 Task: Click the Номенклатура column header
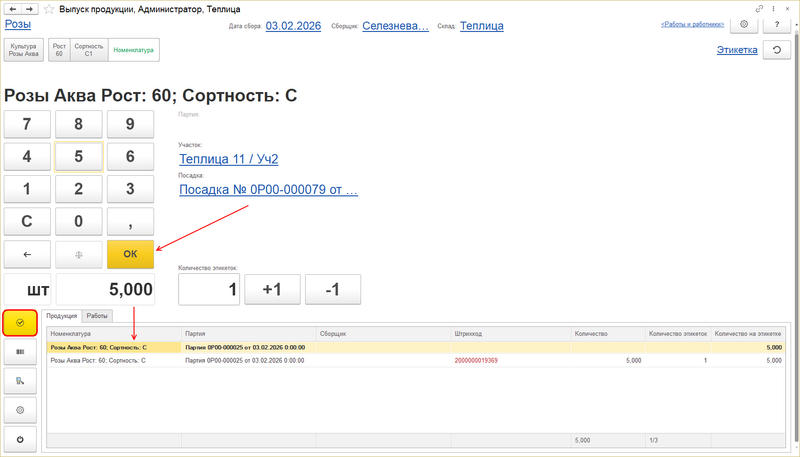pyautogui.click(x=114, y=334)
